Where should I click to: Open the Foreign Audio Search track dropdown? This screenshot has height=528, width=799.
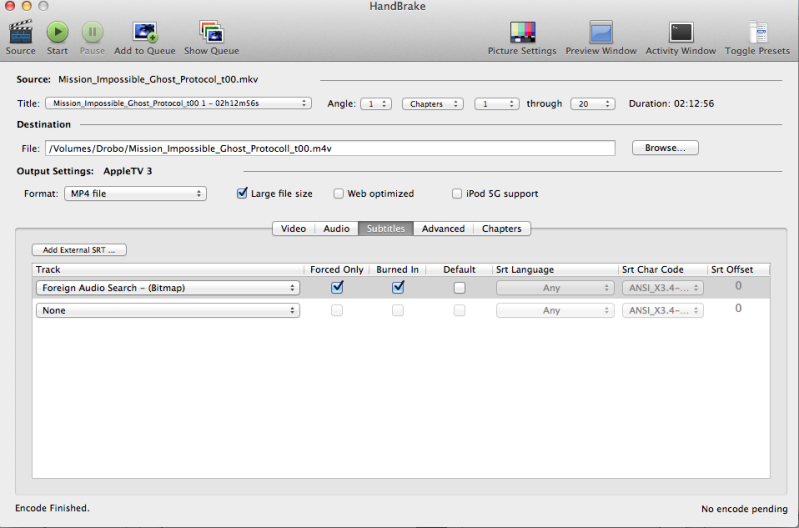click(x=168, y=288)
